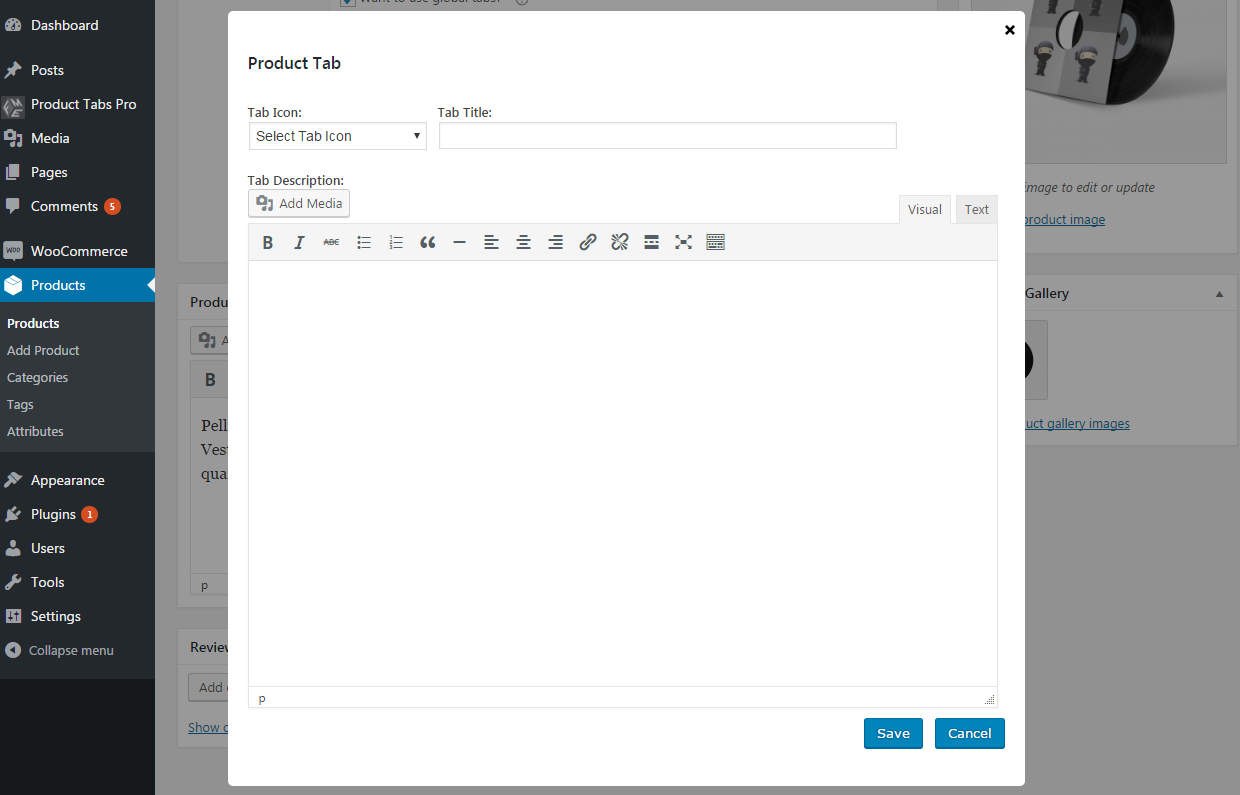Image resolution: width=1240 pixels, height=795 pixels.
Task: Click the Tab Title input field
Action: click(x=668, y=136)
